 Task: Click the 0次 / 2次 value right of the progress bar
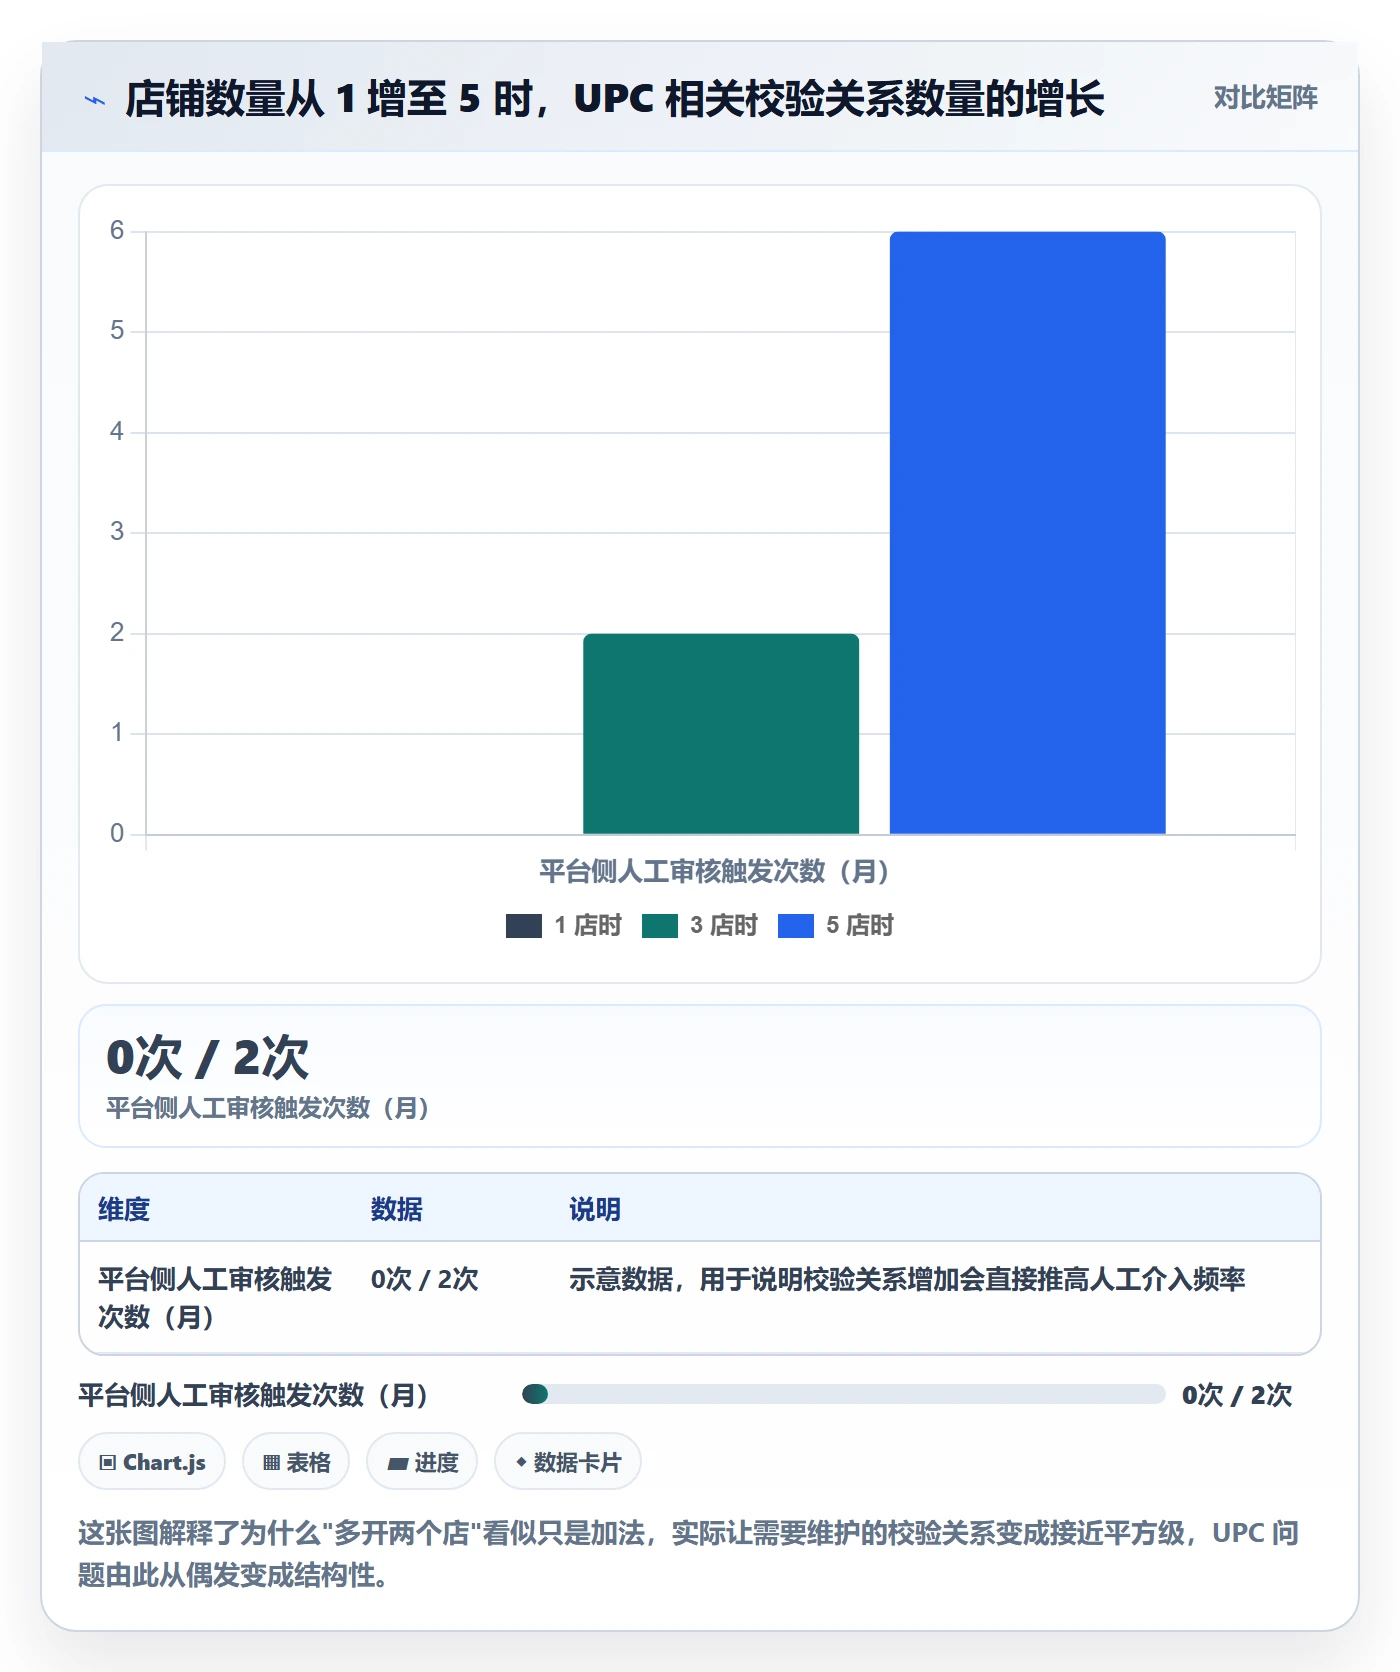coord(1237,1395)
